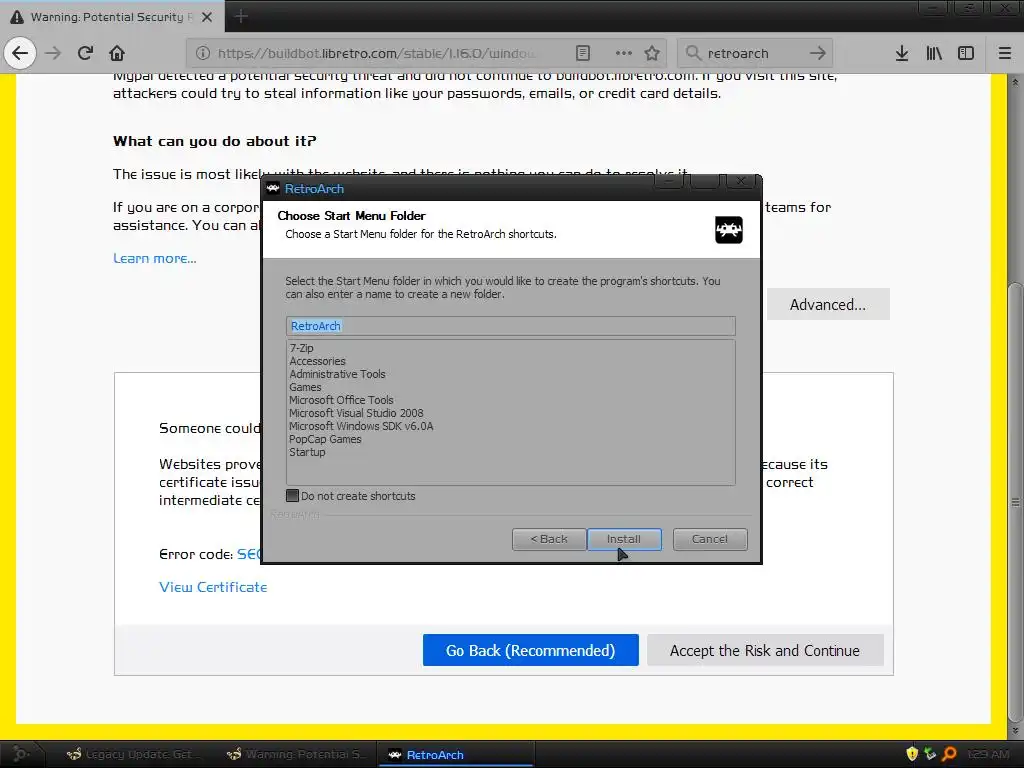Click the < Back button in installer
The width and height of the screenshot is (1024, 768).
point(549,539)
